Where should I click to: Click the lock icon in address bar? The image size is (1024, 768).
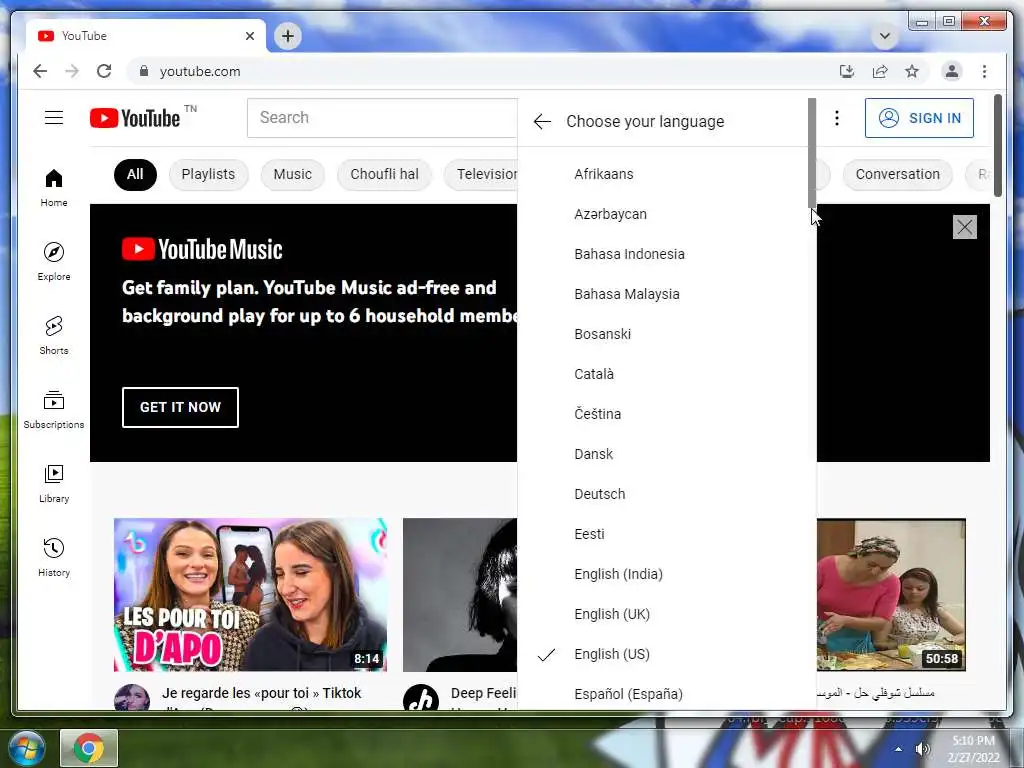pos(144,71)
